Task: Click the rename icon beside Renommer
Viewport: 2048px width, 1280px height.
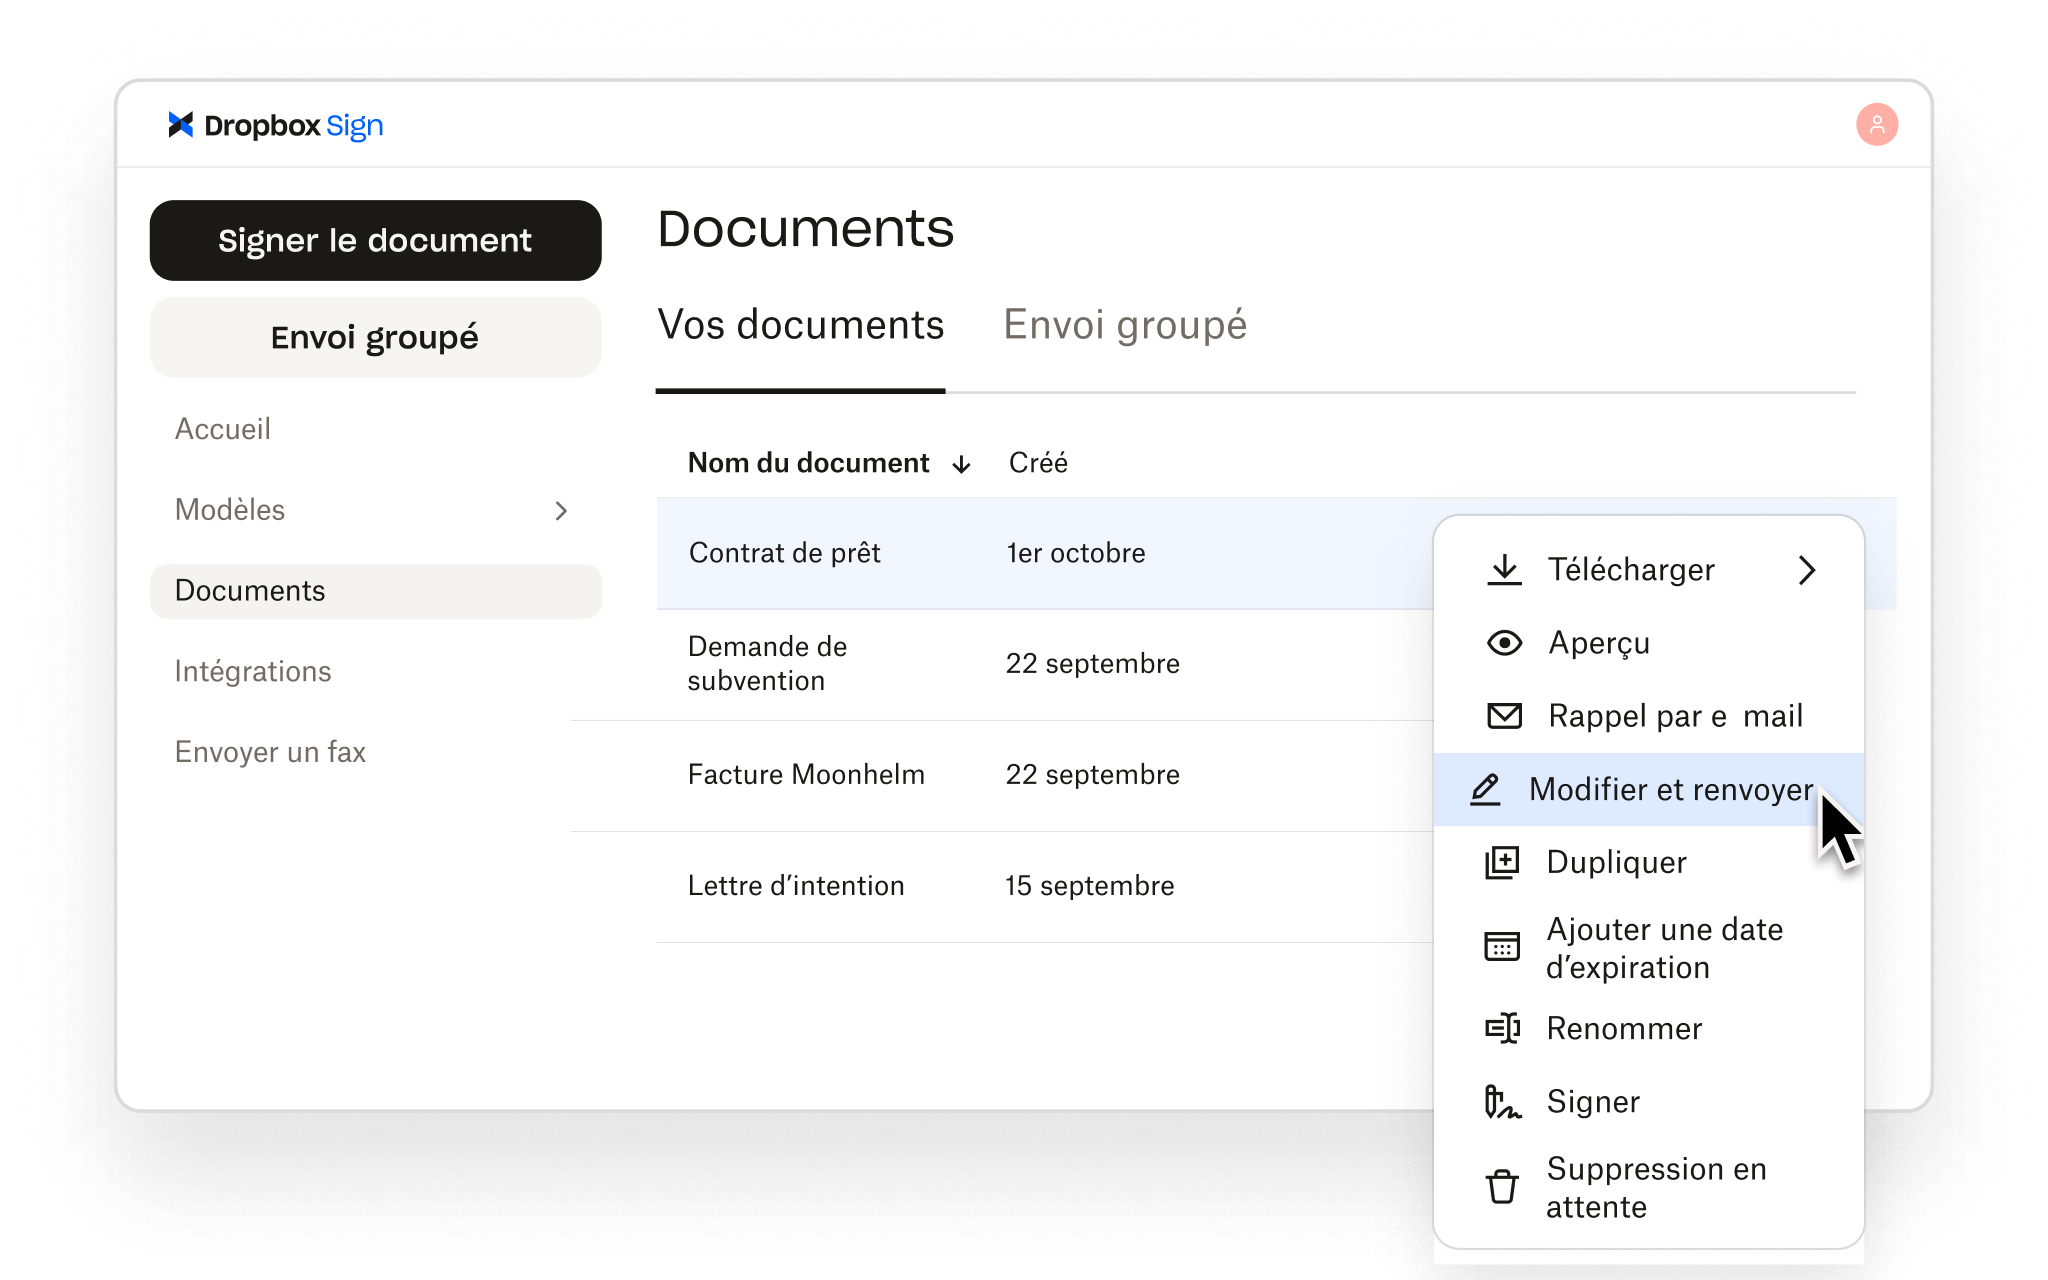Action: pos(1502,1028)
